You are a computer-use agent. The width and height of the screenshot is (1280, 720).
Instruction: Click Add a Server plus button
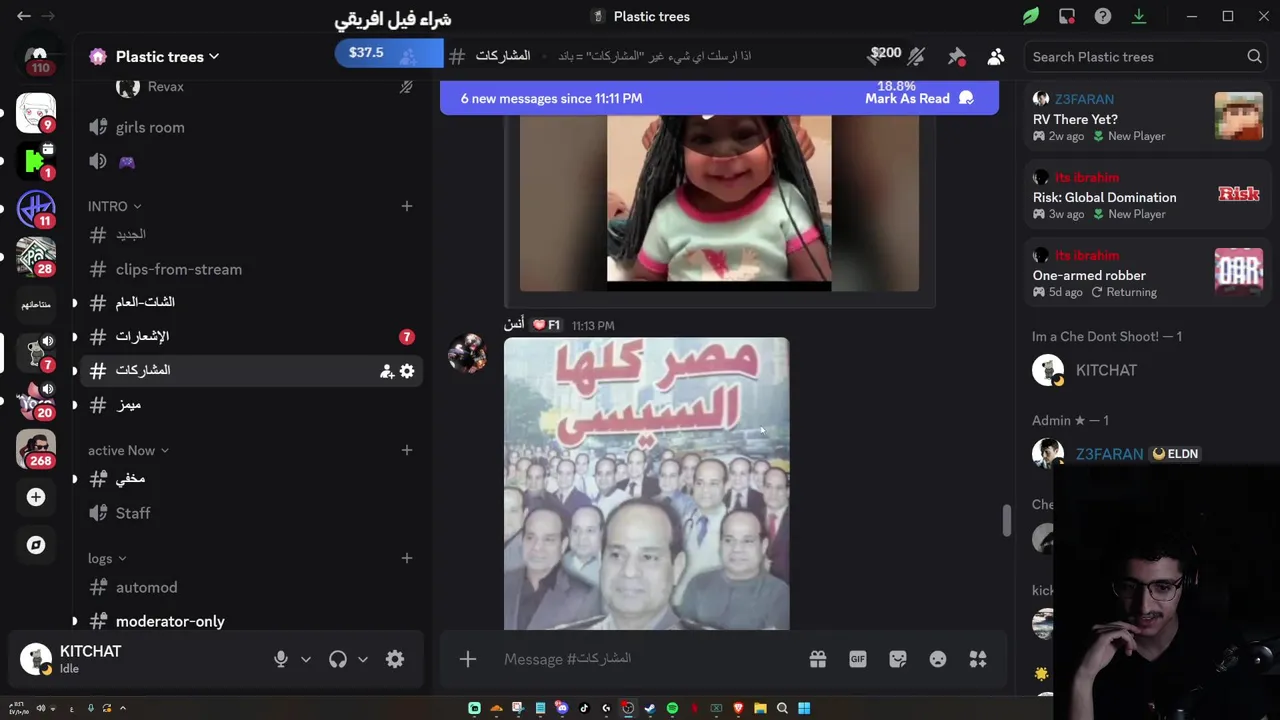pos(36,497)
